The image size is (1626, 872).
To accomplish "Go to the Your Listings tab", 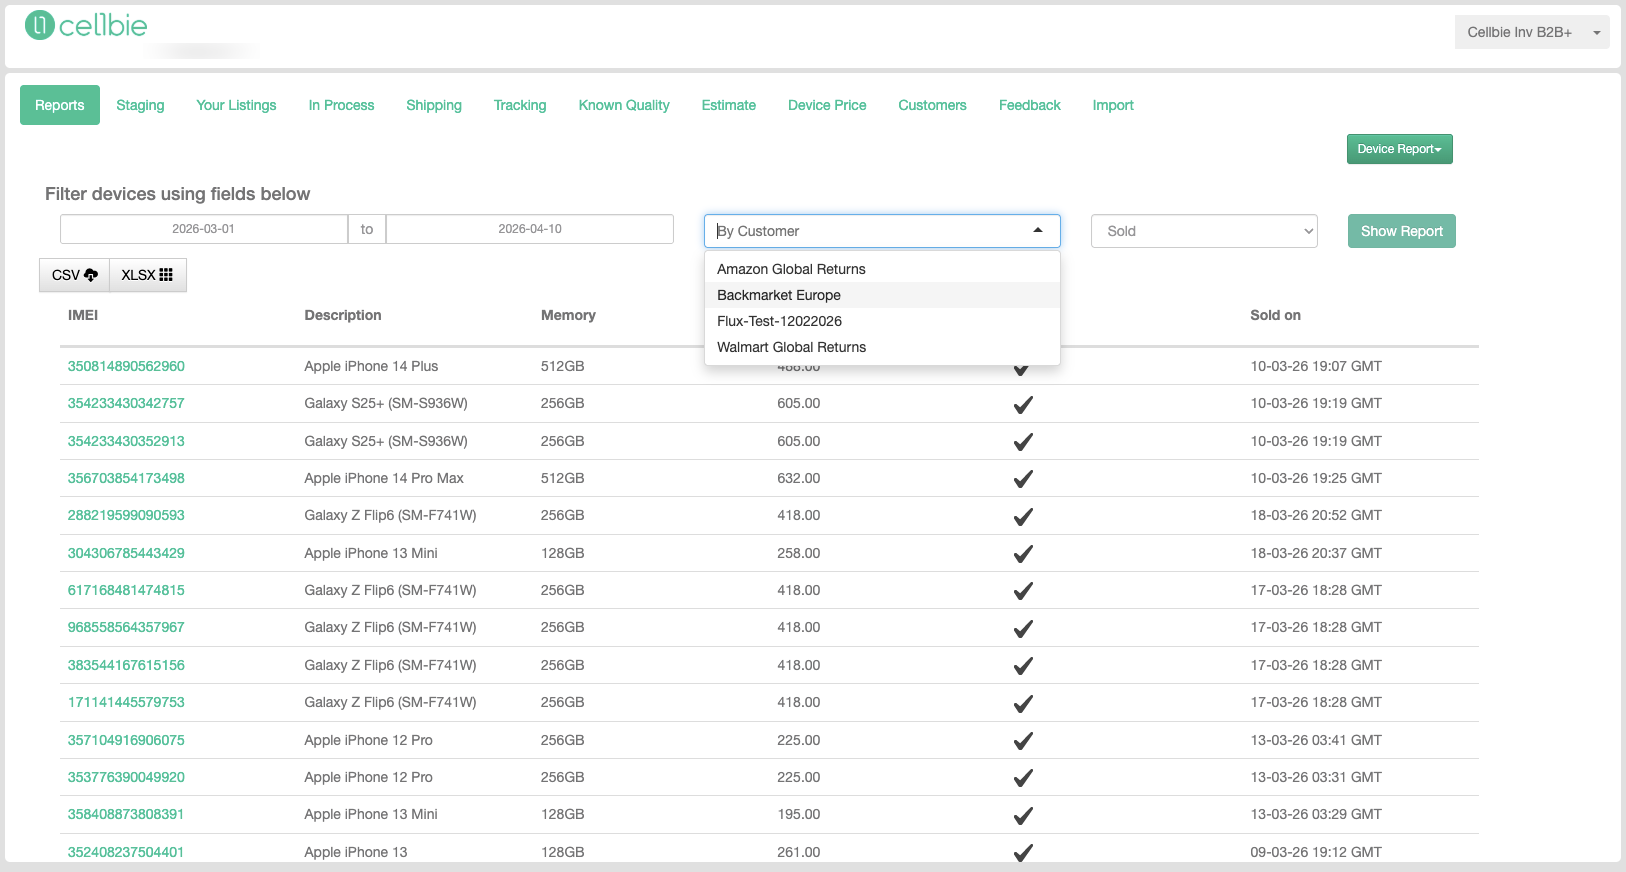I will (x=236, y=105).
